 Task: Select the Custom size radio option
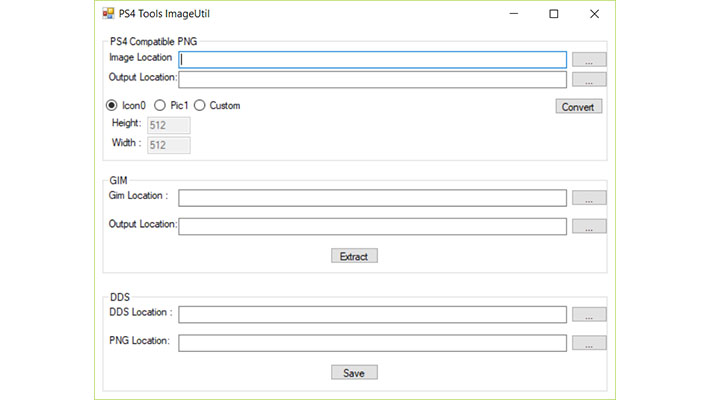point(200,106)
